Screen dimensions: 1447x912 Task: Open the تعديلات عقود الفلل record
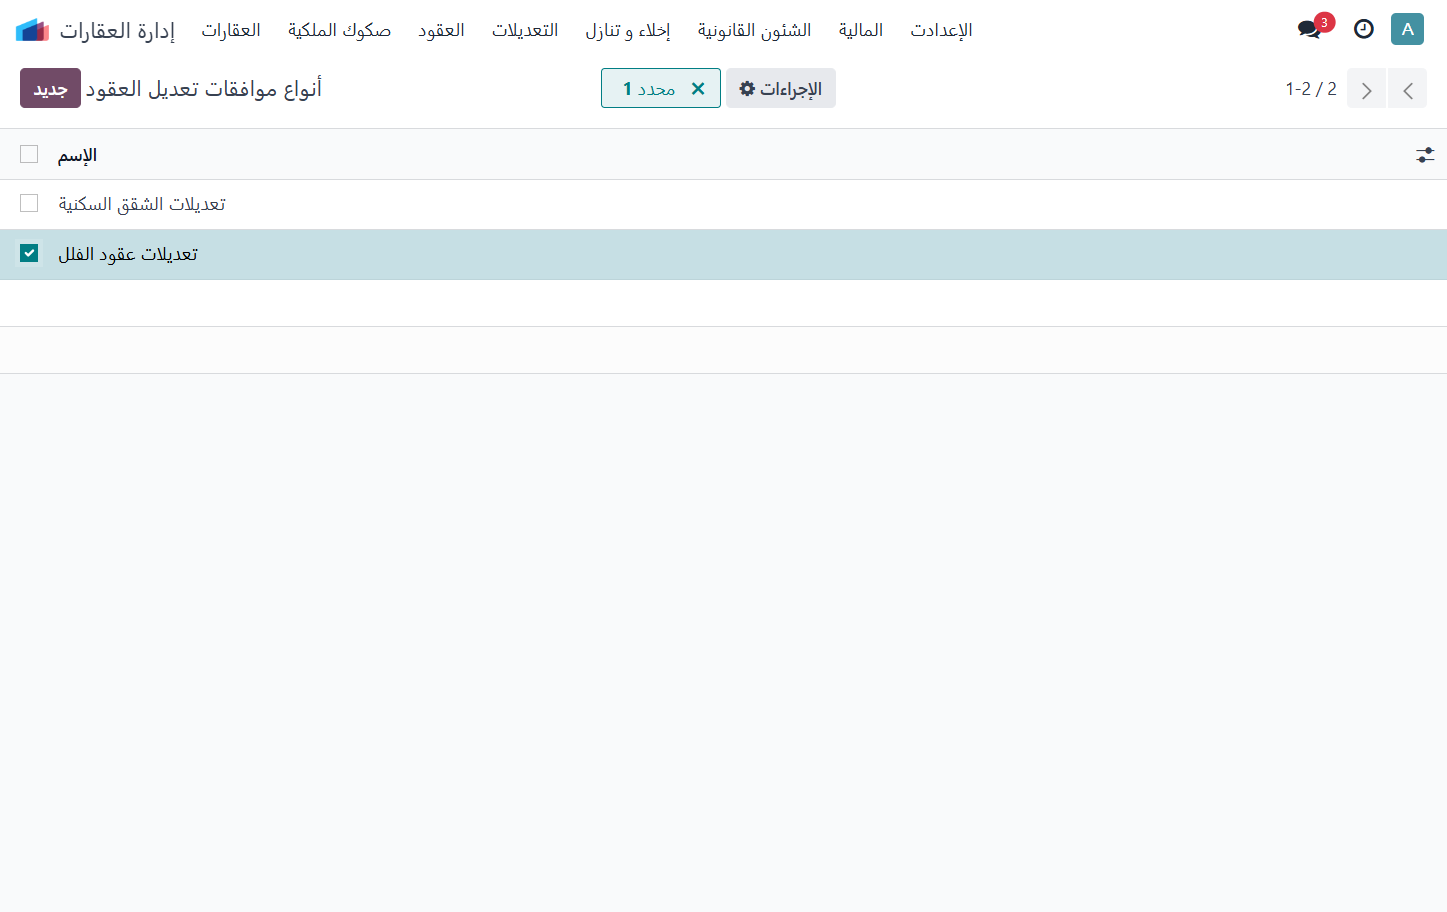tap(128, 254)
